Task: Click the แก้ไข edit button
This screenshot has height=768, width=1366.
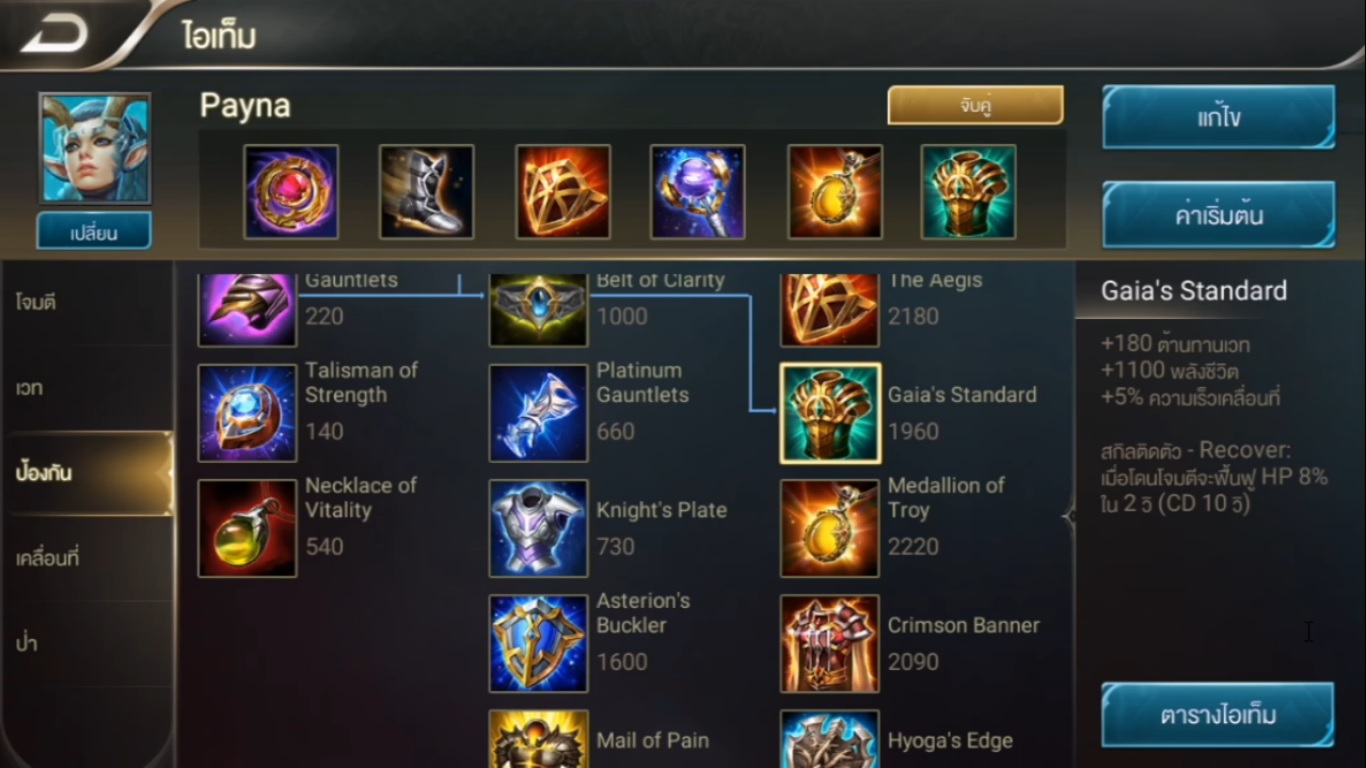Action: click(1218, 117)
